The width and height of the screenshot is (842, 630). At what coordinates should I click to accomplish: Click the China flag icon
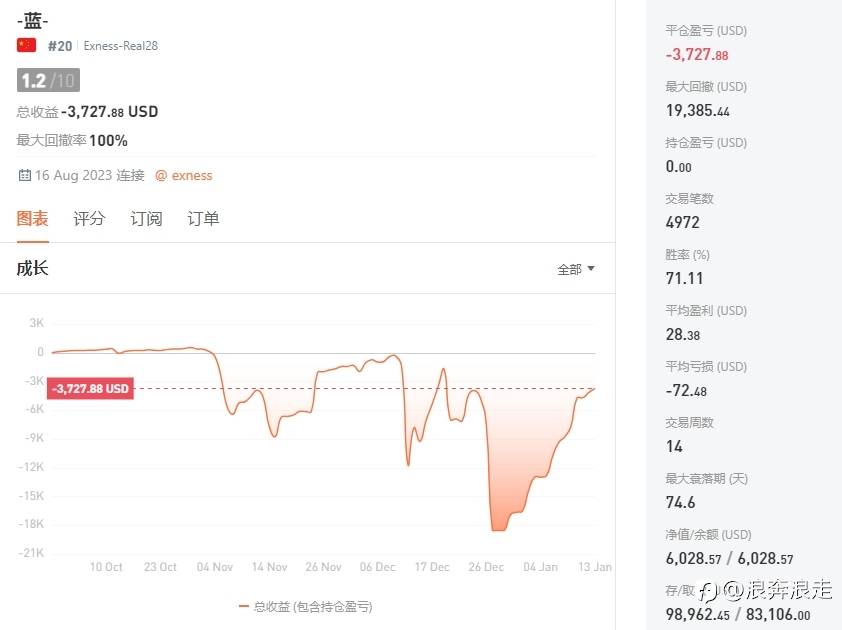point(27,45)
